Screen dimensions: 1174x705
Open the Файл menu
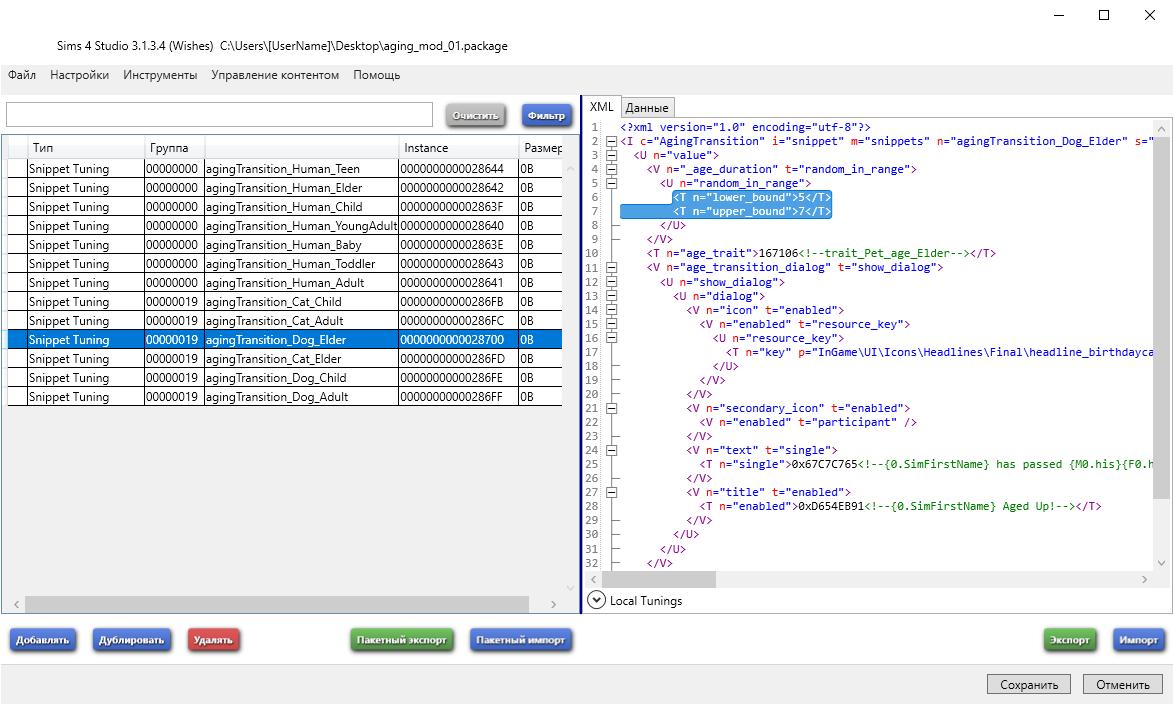[x=22, y=75]
